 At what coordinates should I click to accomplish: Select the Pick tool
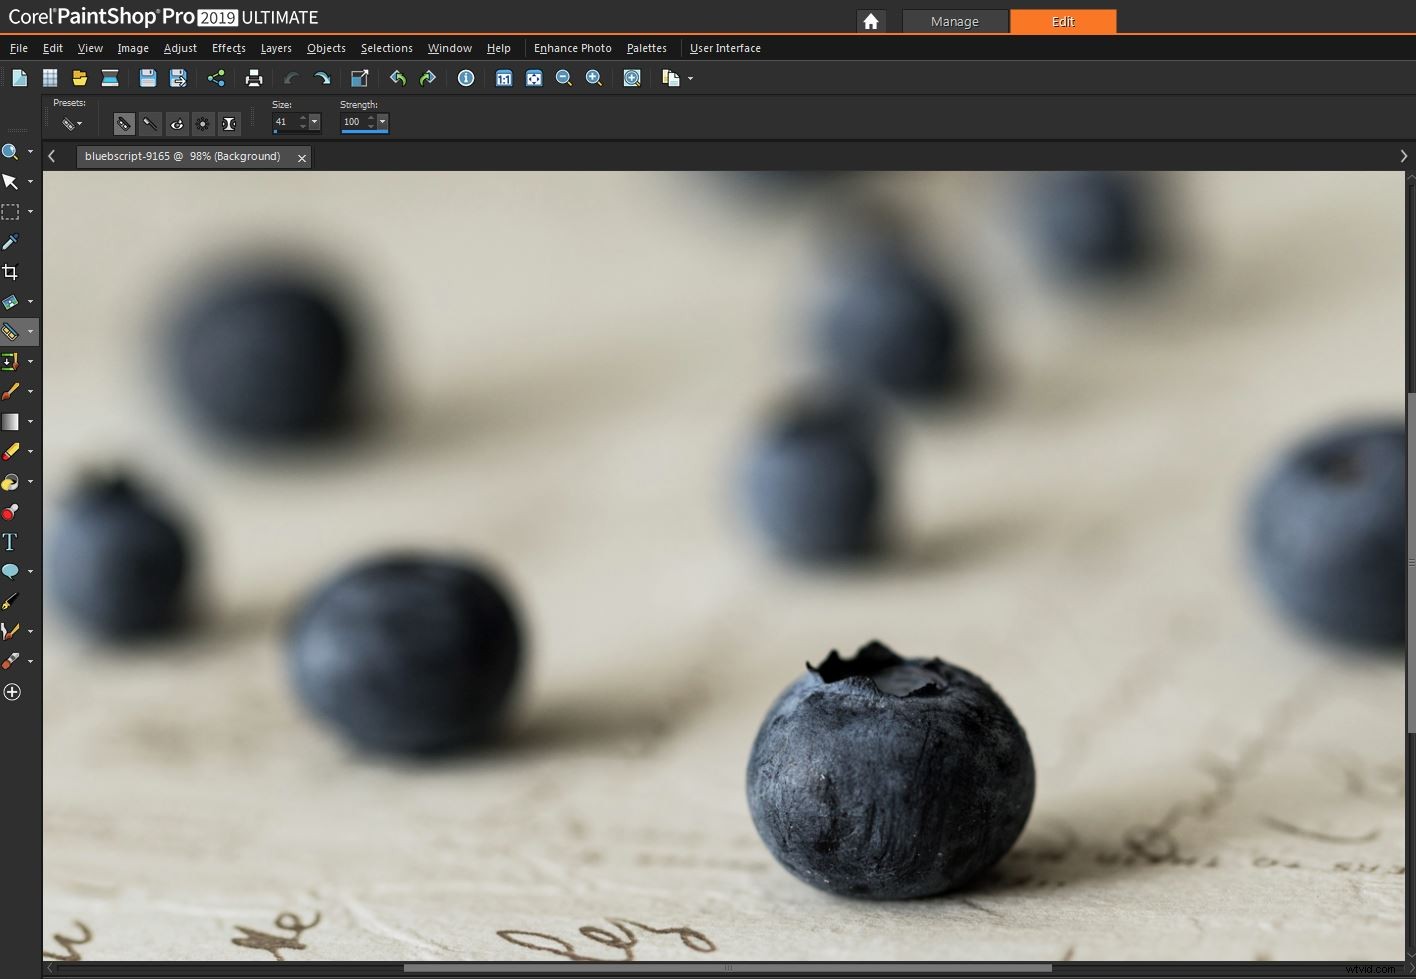pyautogui.click(x=12, y=181)
